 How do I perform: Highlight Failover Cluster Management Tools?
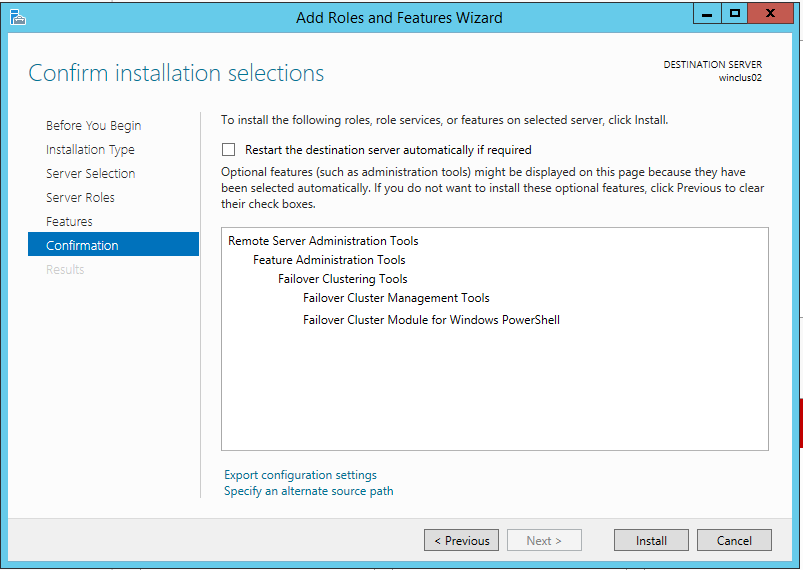(x=396, y=298)
